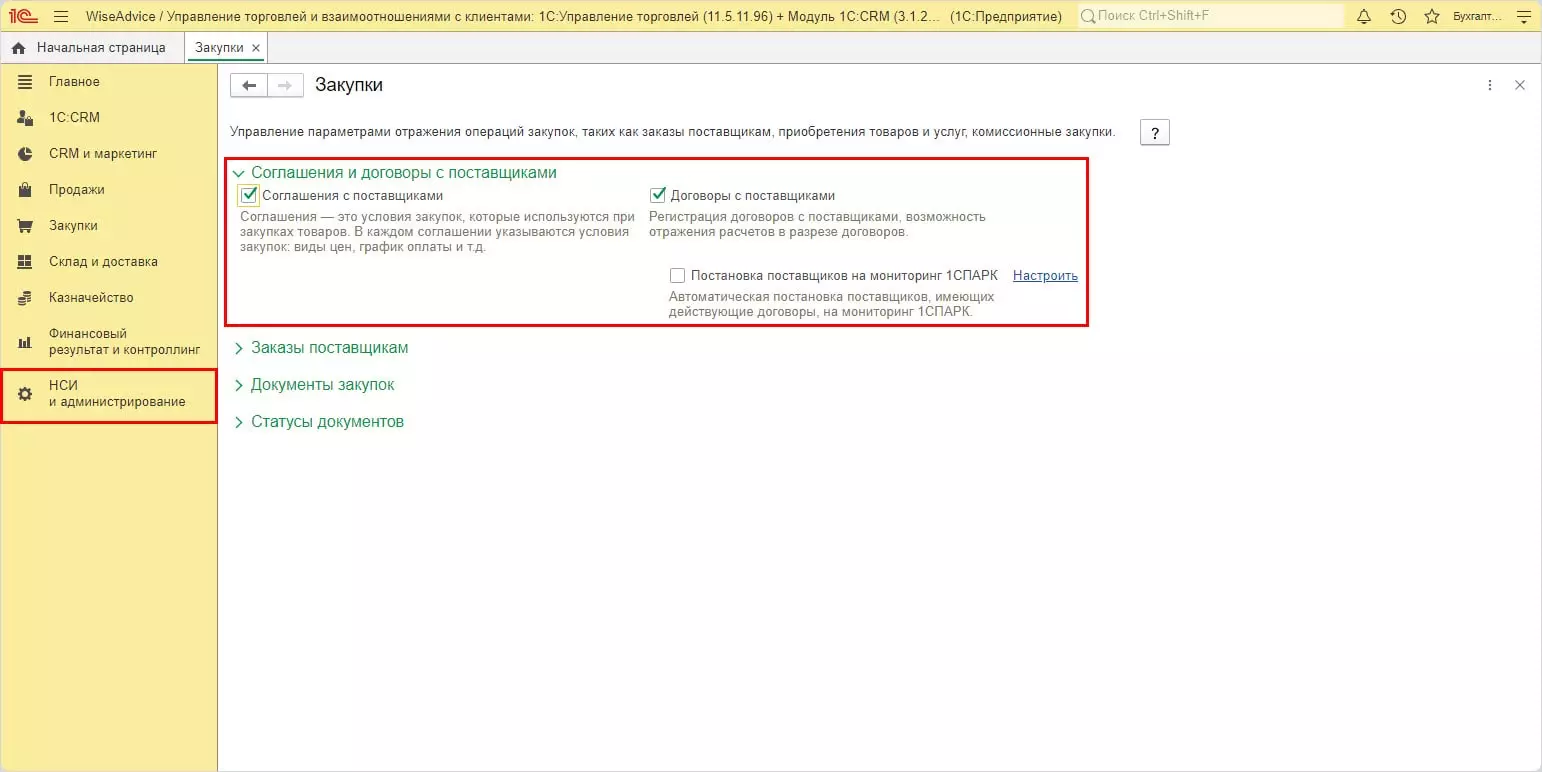Expand the Заказы поставщикам group
This screenshot has width=1542, height=772.
pyautogui.click(x=321, y=348)
